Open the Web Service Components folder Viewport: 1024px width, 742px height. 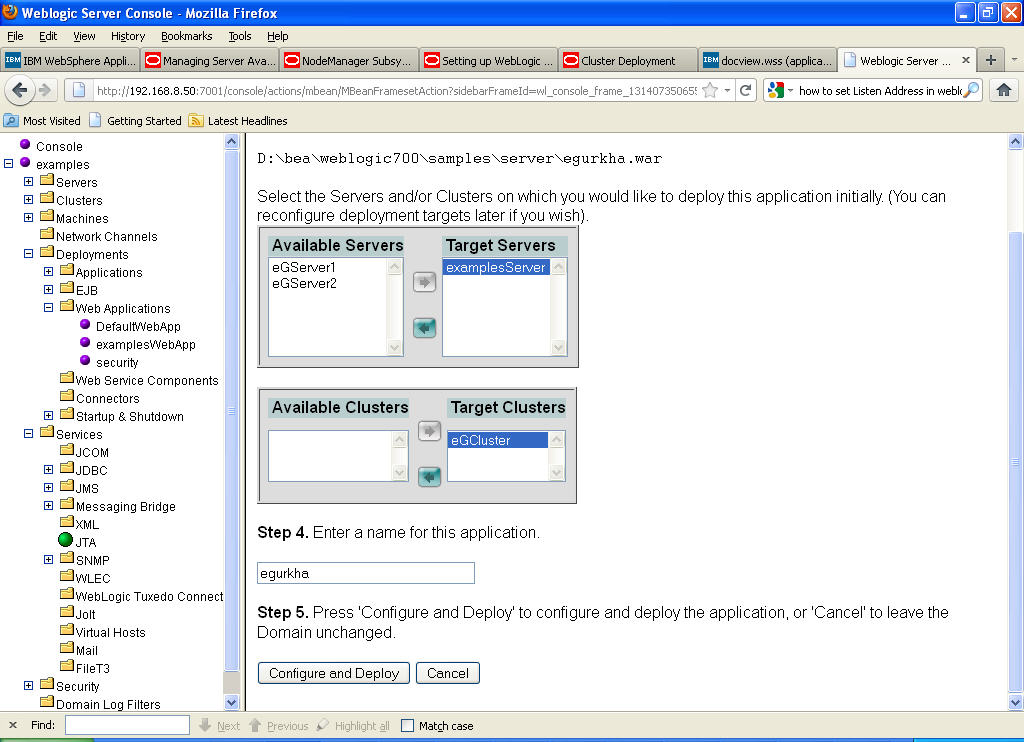146,380
